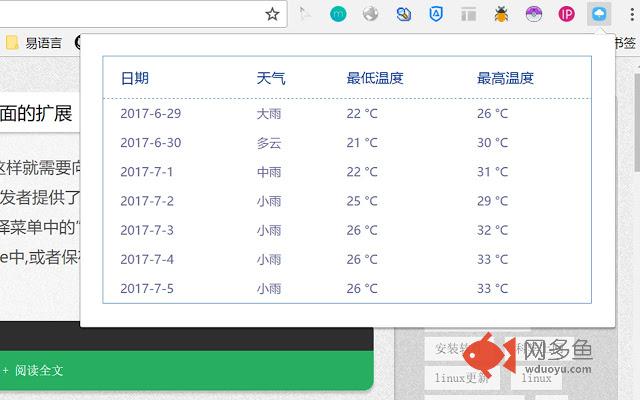Click the 30 °C high for 2017-6-30

point(493,143)
